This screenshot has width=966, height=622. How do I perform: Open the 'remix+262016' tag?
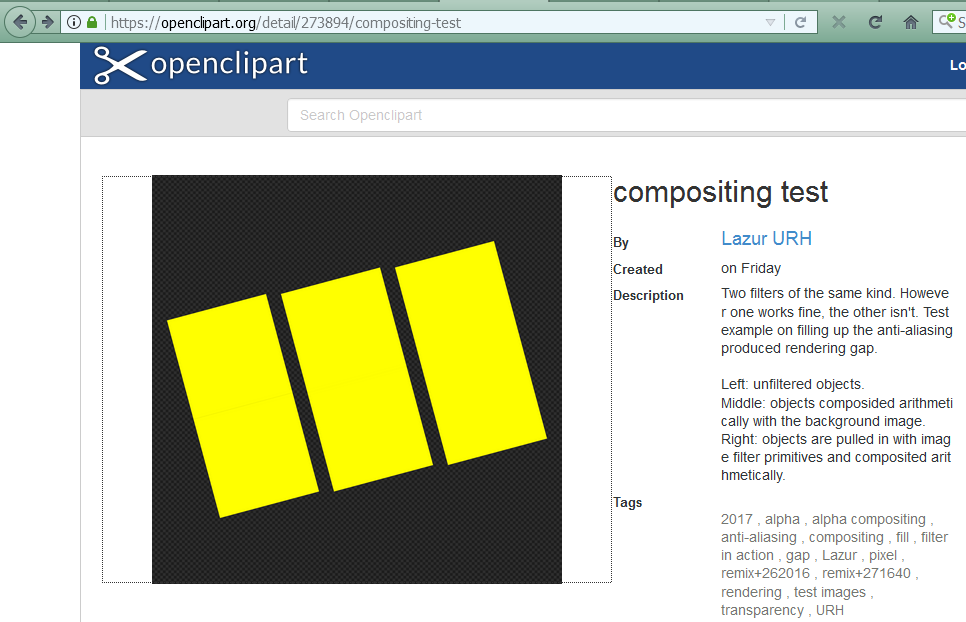(x=766, y=573)
